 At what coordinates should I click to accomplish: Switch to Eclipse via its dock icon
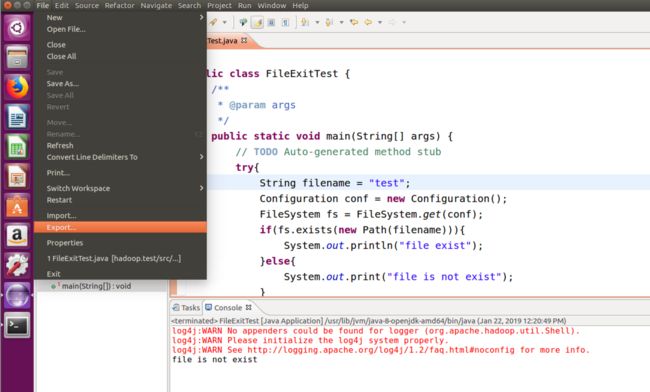(x=17, y=295)
